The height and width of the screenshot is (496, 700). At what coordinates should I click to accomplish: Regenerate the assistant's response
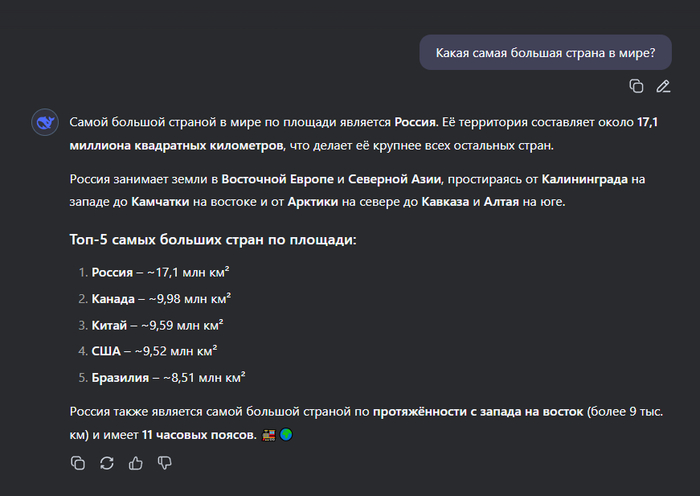(107, 463)
